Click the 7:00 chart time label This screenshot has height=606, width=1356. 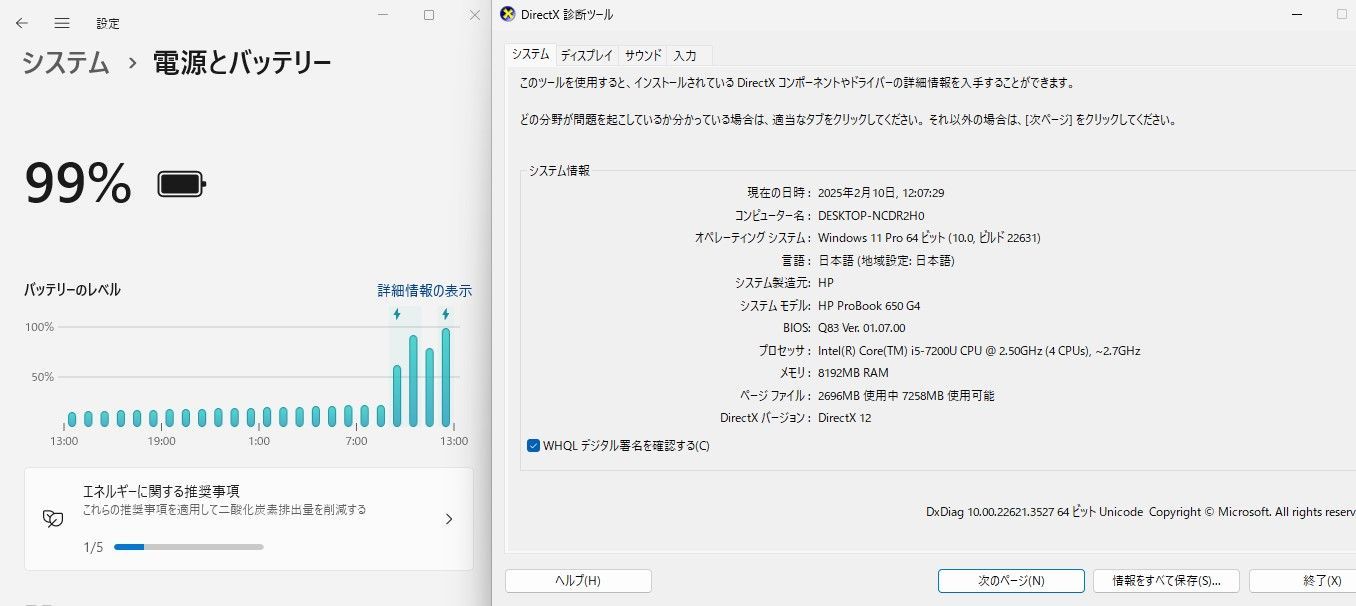pyautogui.click(x=356, y=441)
